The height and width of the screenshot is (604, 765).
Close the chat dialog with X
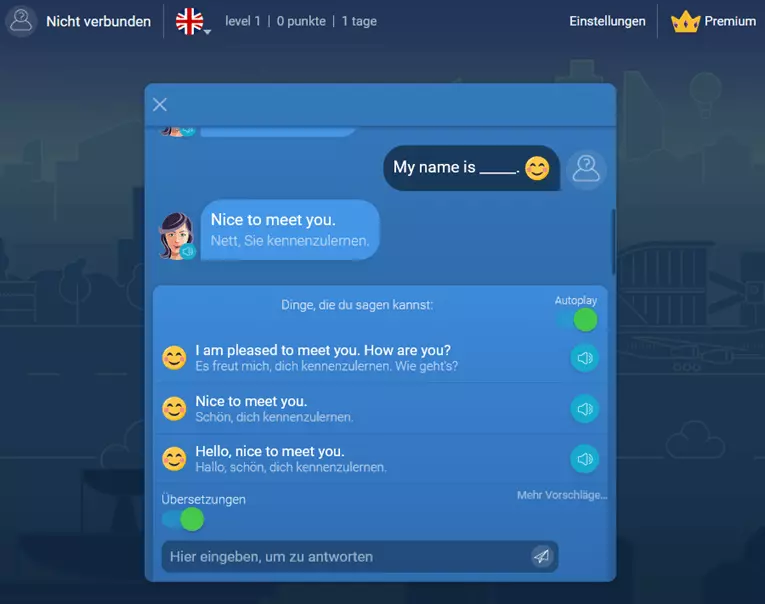coord(160,104)
